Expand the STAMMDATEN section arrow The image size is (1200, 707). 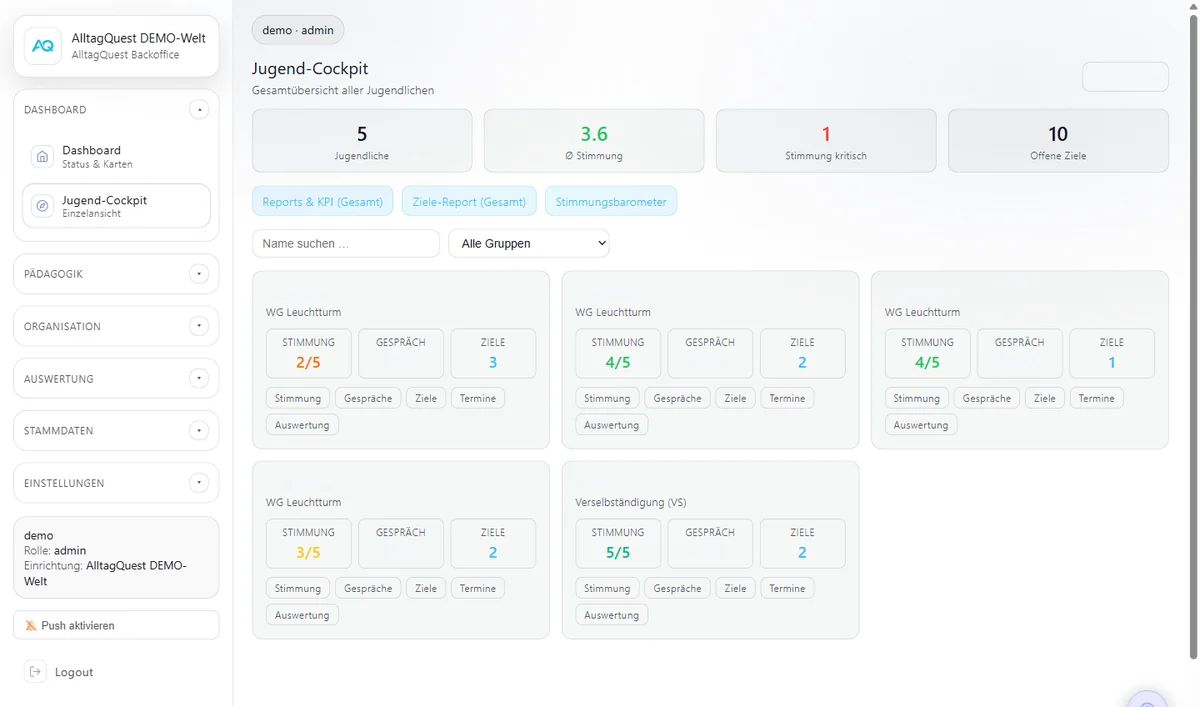pos(199,431)
